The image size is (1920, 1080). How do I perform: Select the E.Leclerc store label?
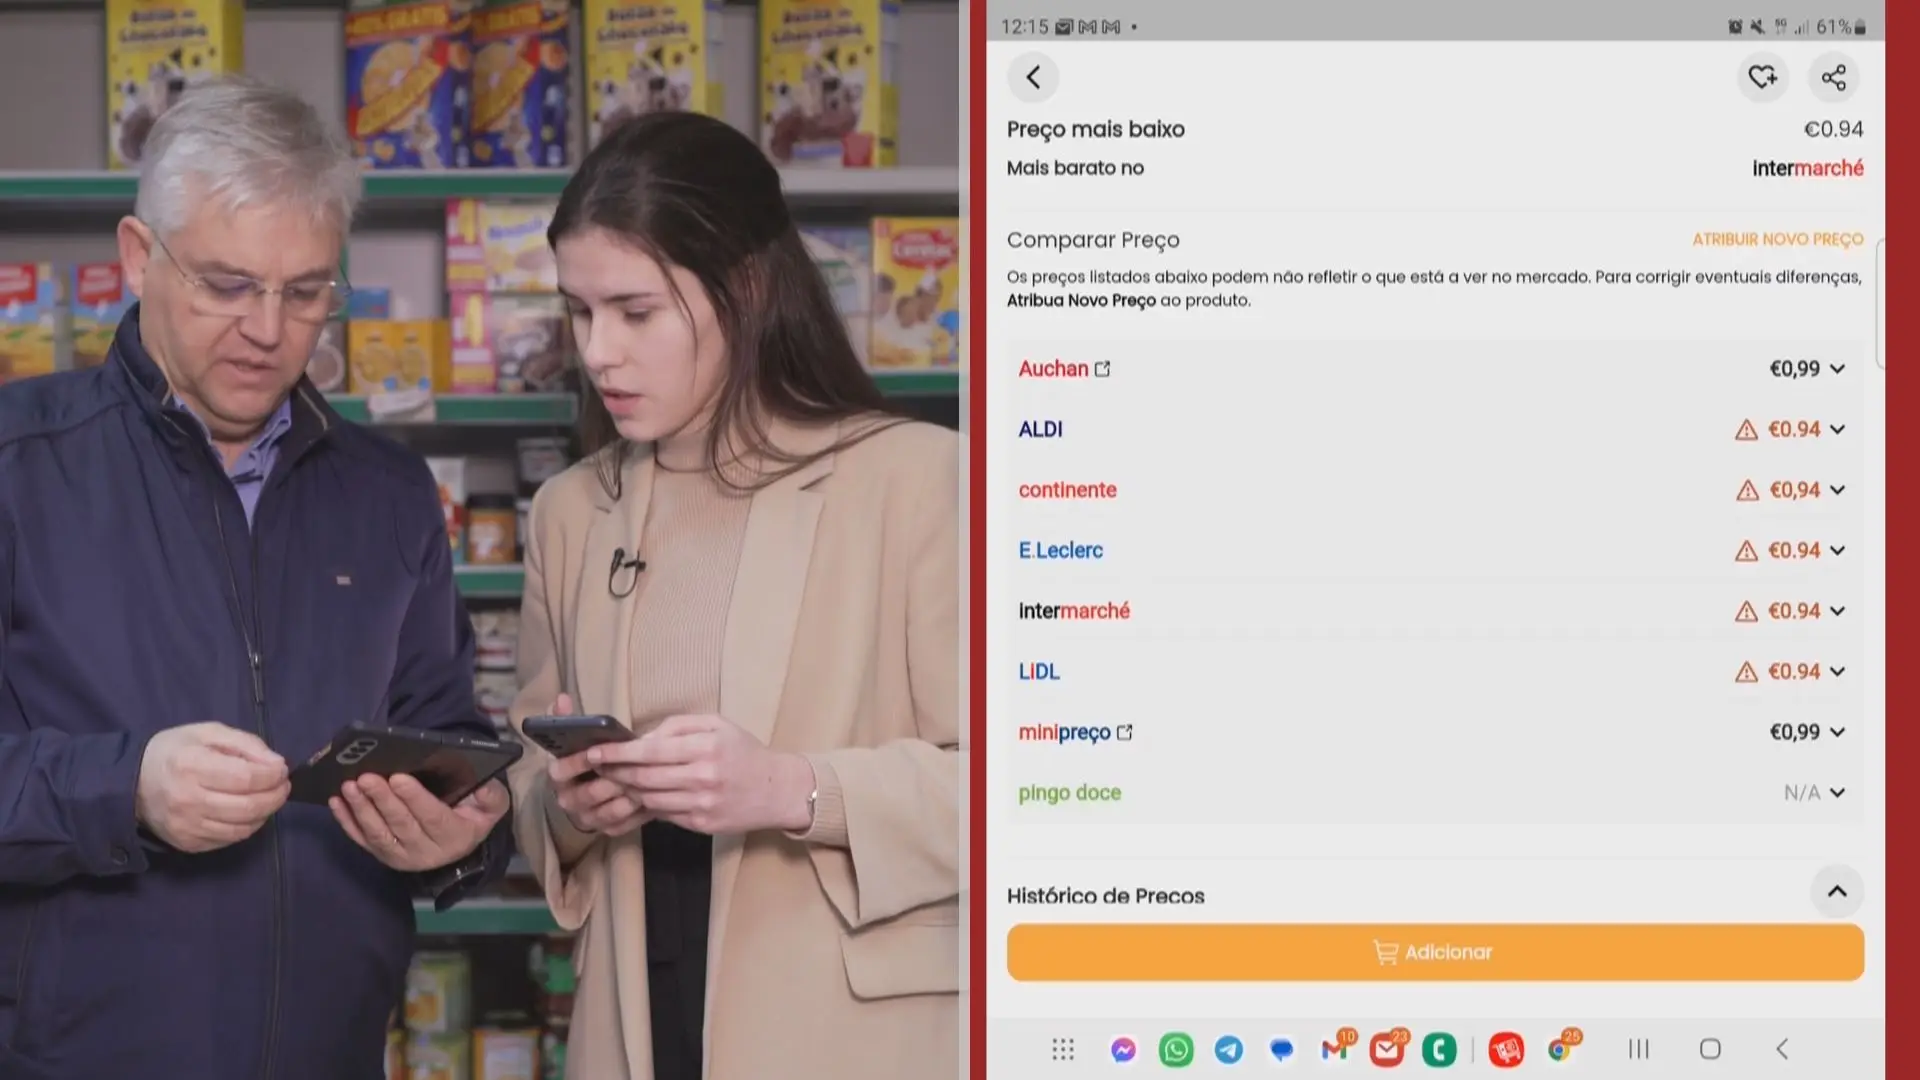click(x=1060, y=551)
